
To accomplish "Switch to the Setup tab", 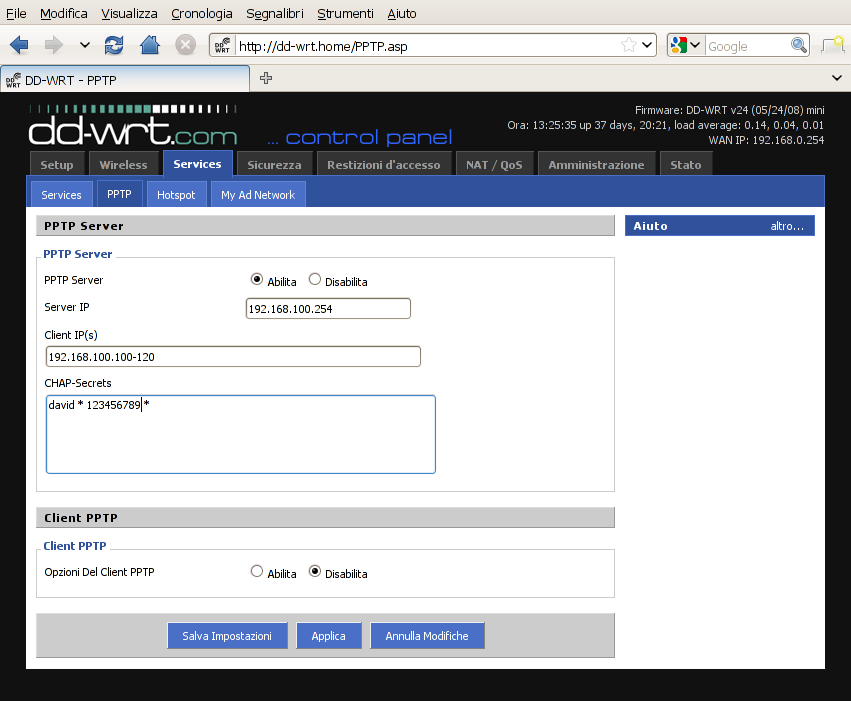I will [57, 164].
